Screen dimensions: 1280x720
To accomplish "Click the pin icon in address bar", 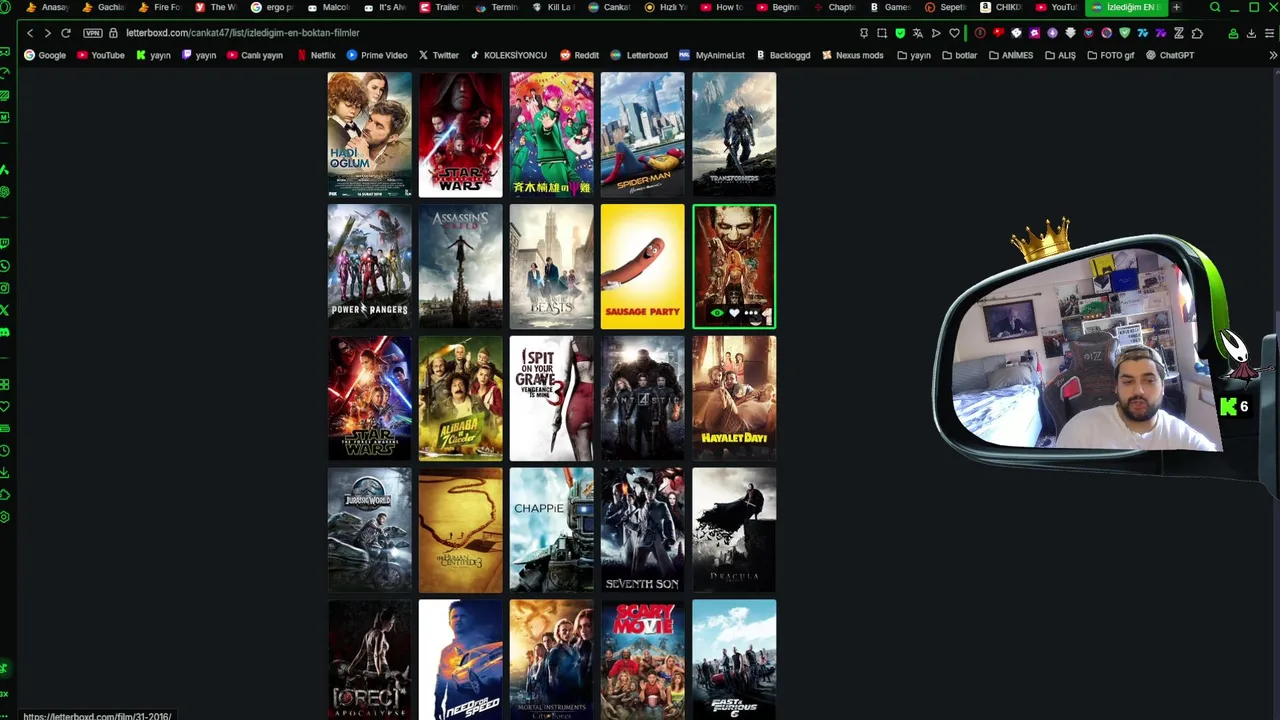I will click(x=864, y=33).
